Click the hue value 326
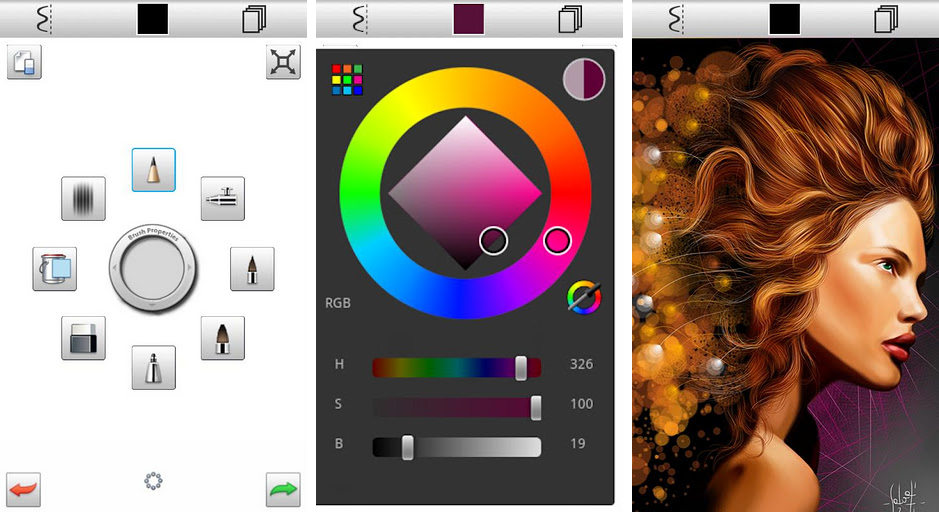939x512 pixels. click(581, 364)
